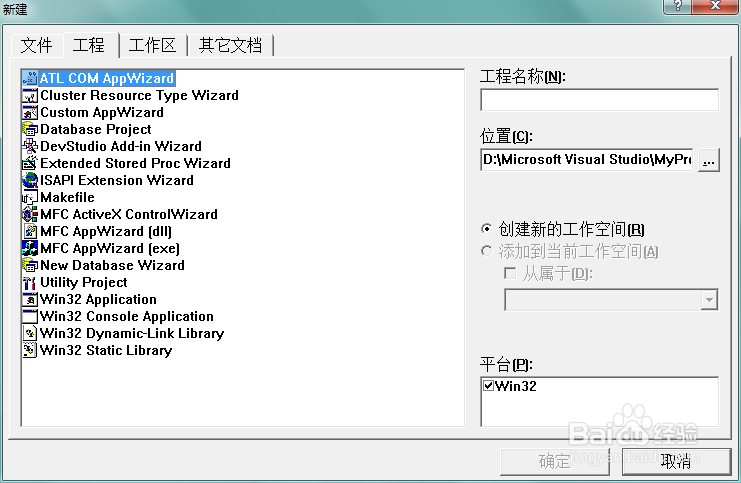The height and width of the screenshot is (483, 741).
Task: Click the 'Win32 Console Application' label
Action: click(x=127, y=317)
